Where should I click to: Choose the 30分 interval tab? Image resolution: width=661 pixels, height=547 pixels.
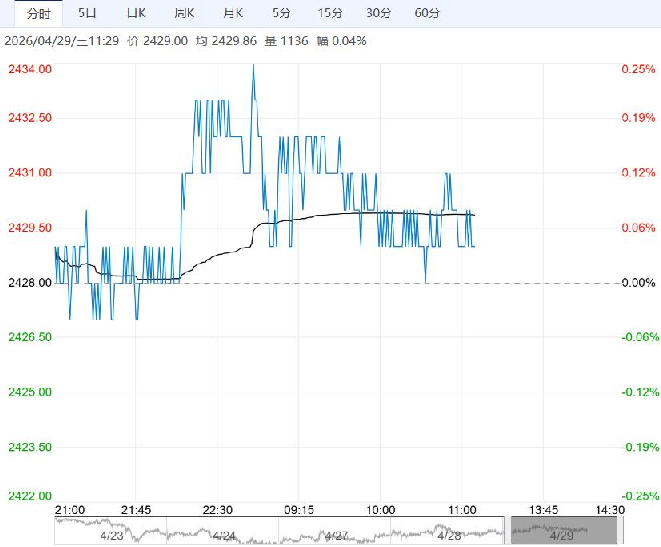coord(378,13)
